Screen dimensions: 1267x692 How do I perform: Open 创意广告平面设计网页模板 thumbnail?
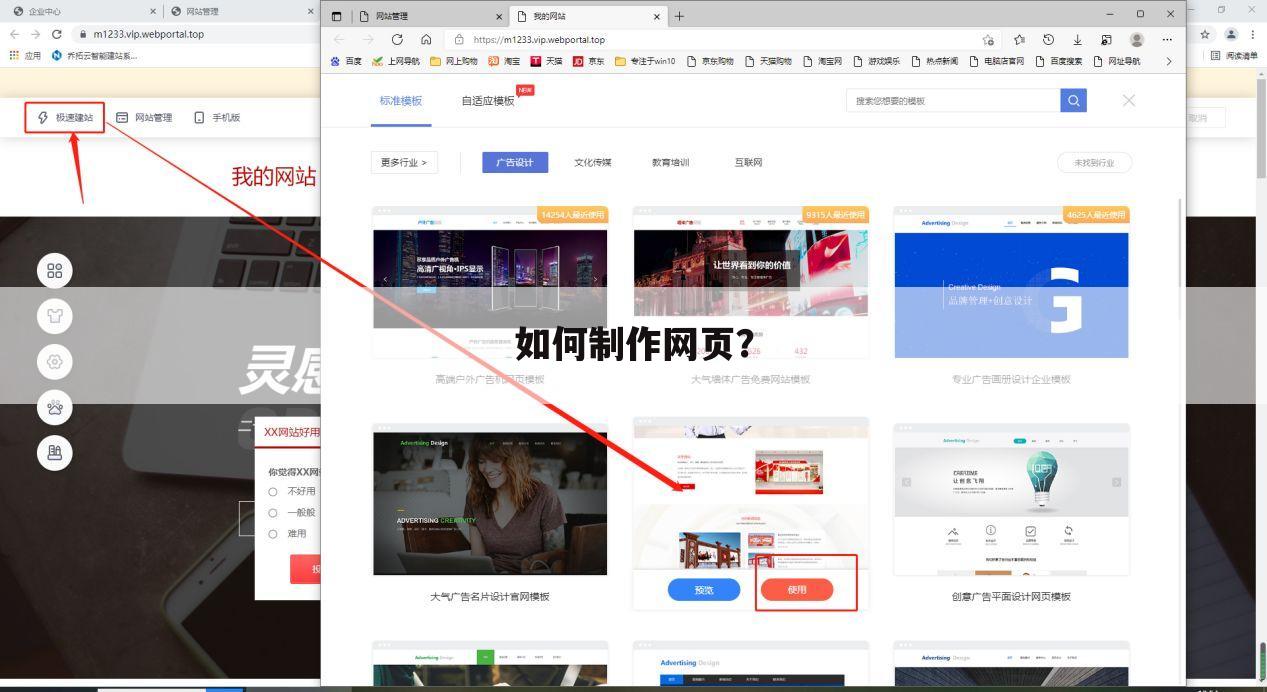coord(1011,498)
